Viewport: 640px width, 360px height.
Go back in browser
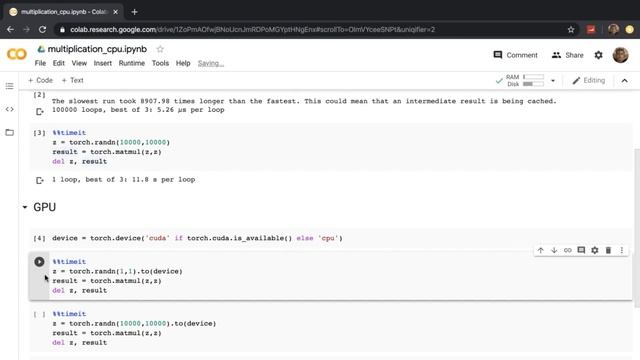(x=10, y=29)
